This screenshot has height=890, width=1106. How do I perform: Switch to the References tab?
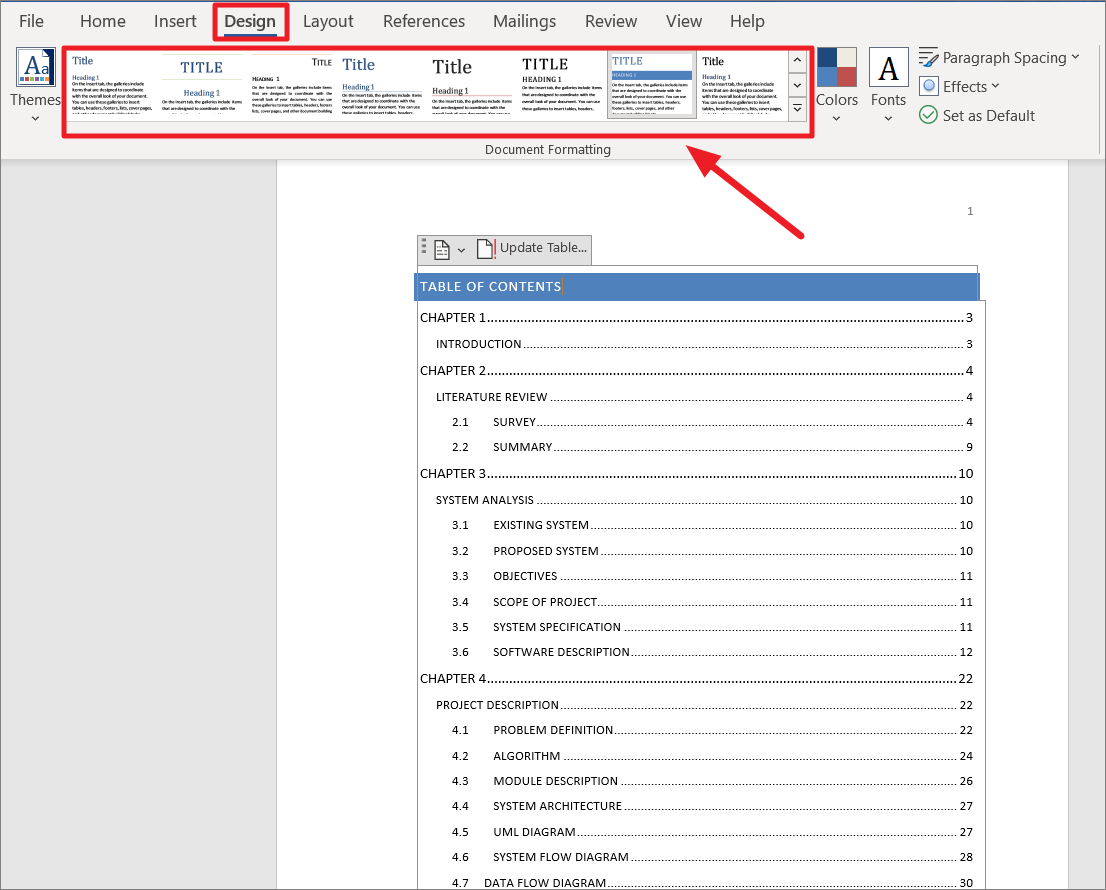coord(424,21)
